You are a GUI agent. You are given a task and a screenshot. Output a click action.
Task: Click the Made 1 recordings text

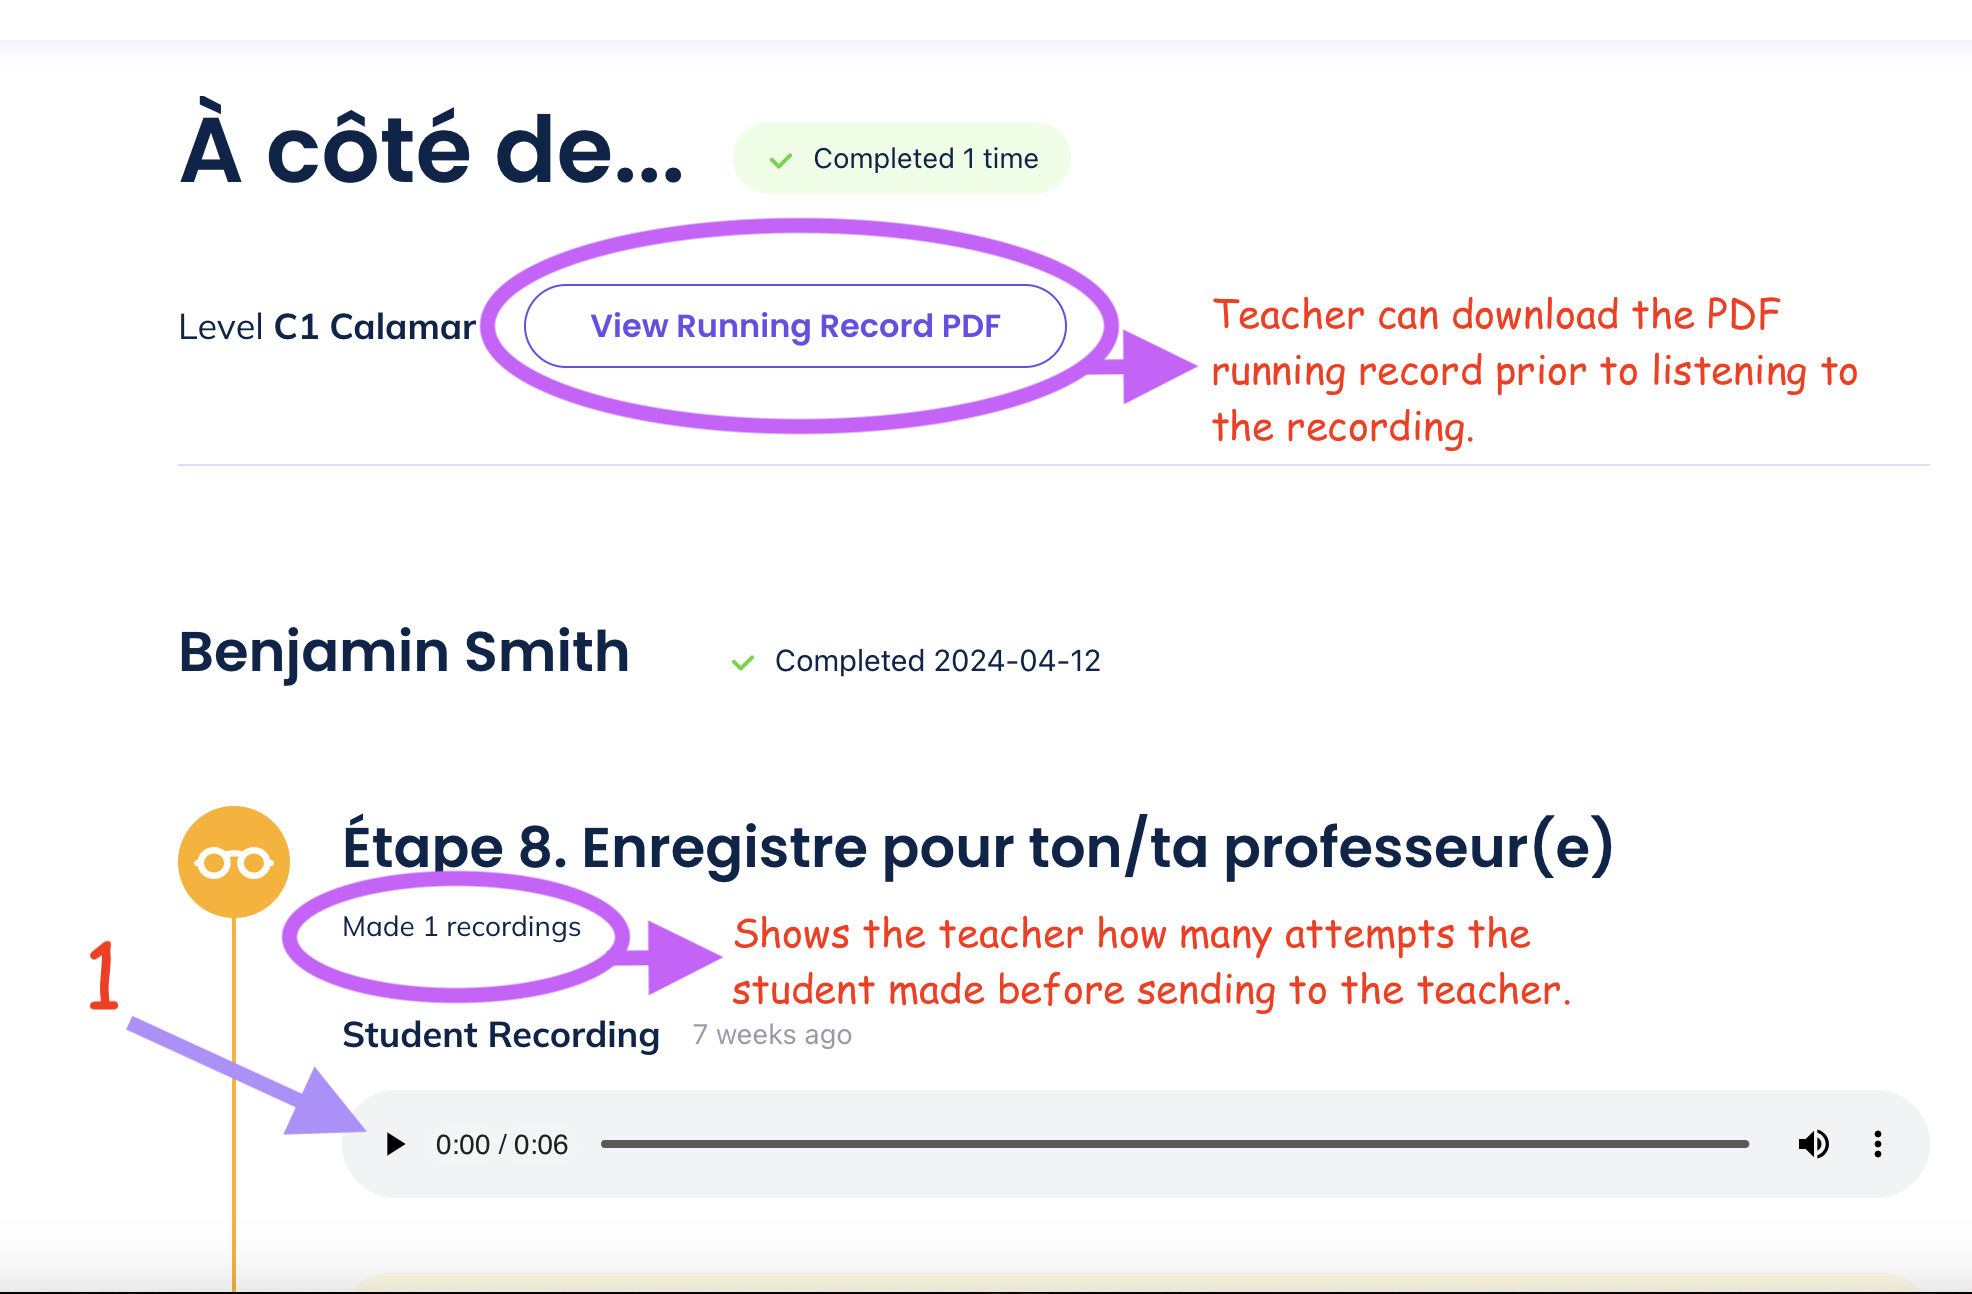(461, 927)
